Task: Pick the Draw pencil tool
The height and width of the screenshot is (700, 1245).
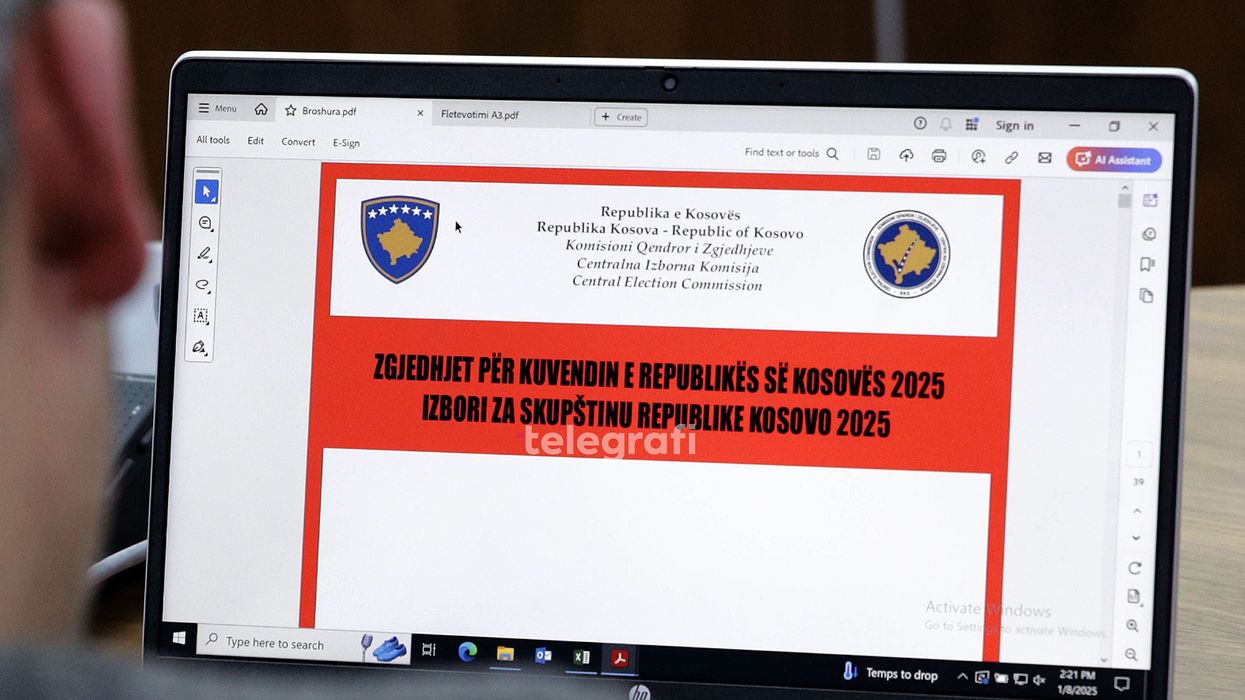Action: pos(203,254)
